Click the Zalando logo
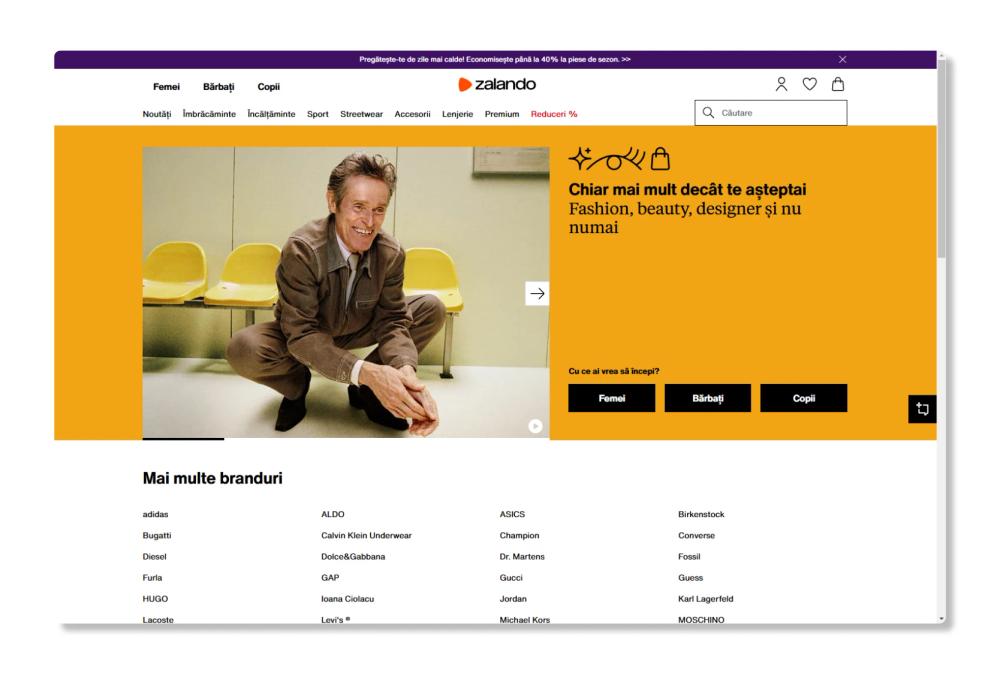 click(x=497, y=84)
